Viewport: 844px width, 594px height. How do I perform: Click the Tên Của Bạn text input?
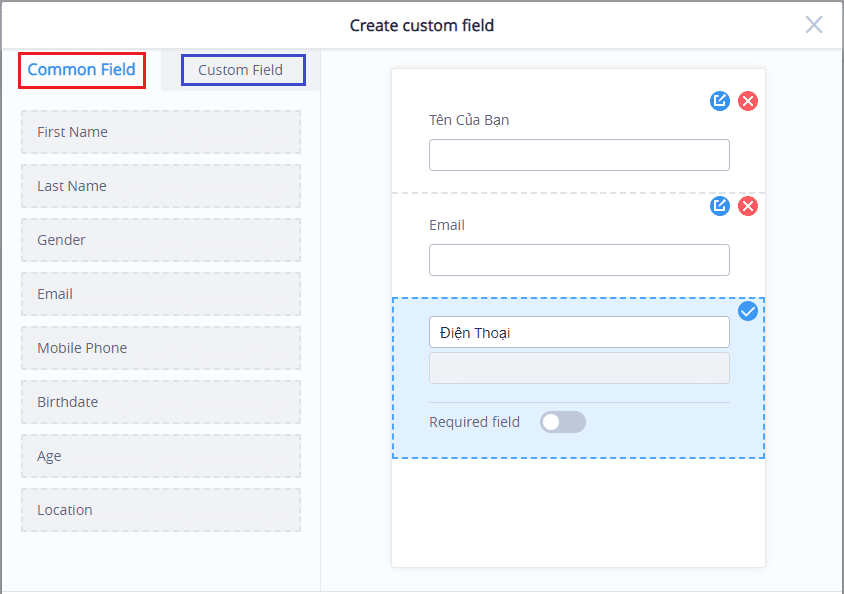point(579,155)
